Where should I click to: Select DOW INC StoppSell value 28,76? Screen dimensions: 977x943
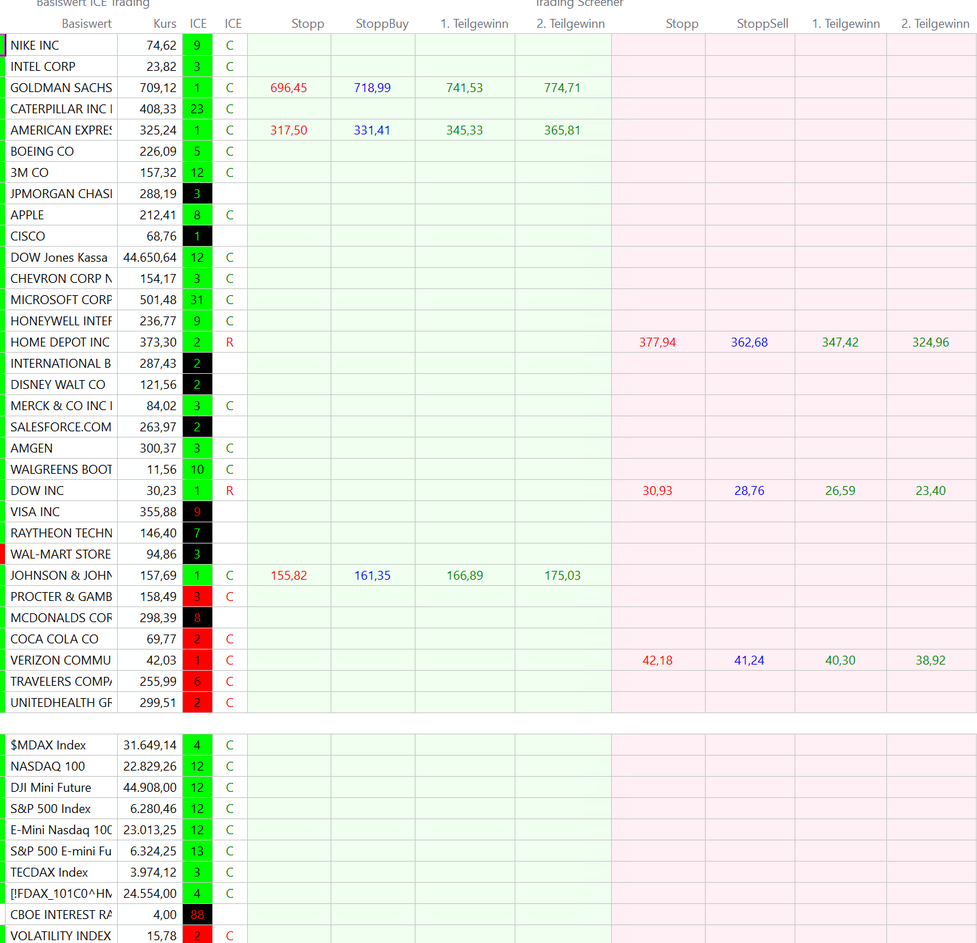click(749, 491)
